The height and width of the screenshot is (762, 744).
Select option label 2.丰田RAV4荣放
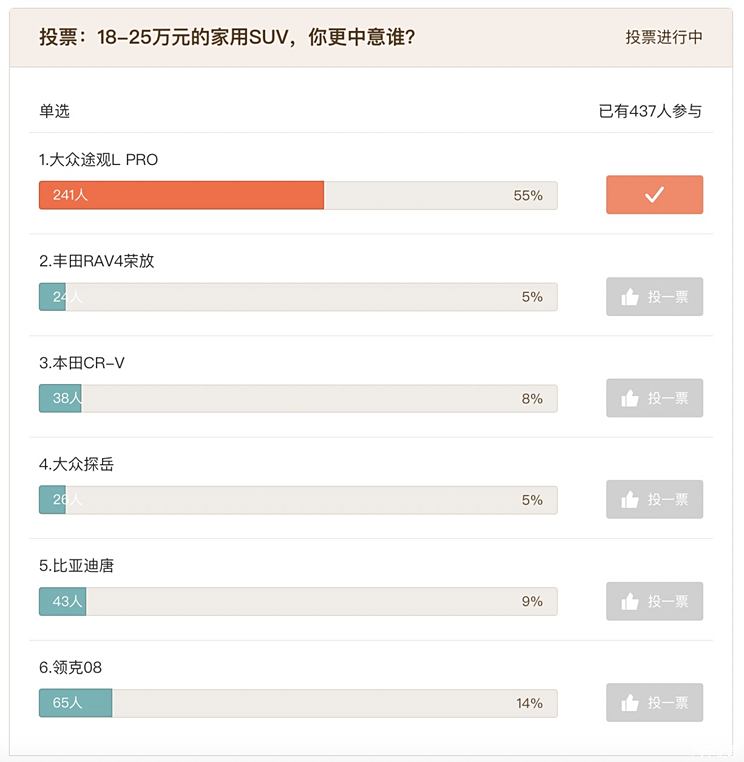96,261
